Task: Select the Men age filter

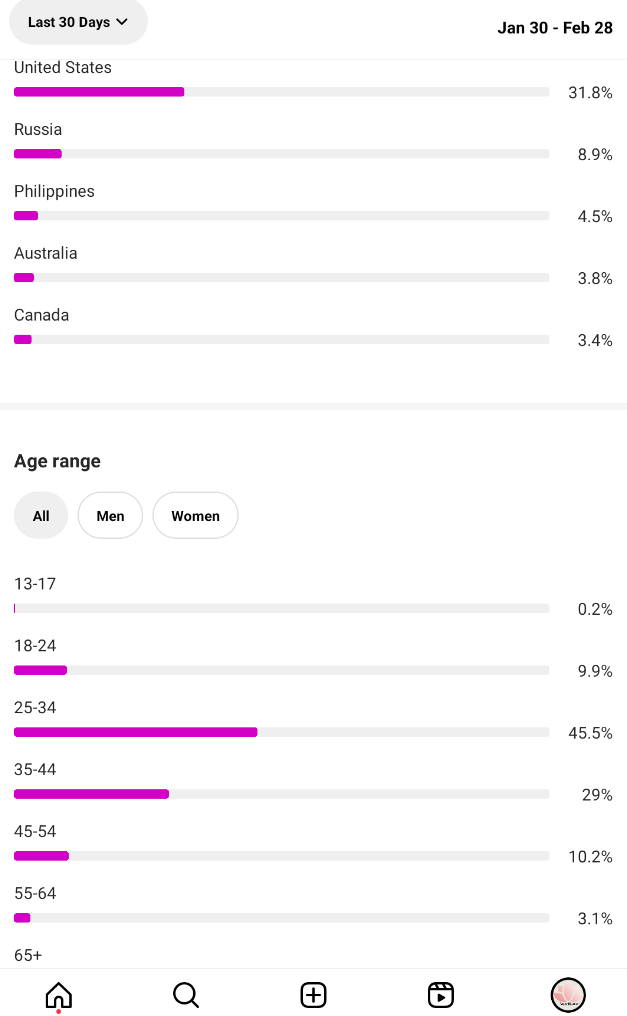Action: pyautogui.click(x=110, y=516)
